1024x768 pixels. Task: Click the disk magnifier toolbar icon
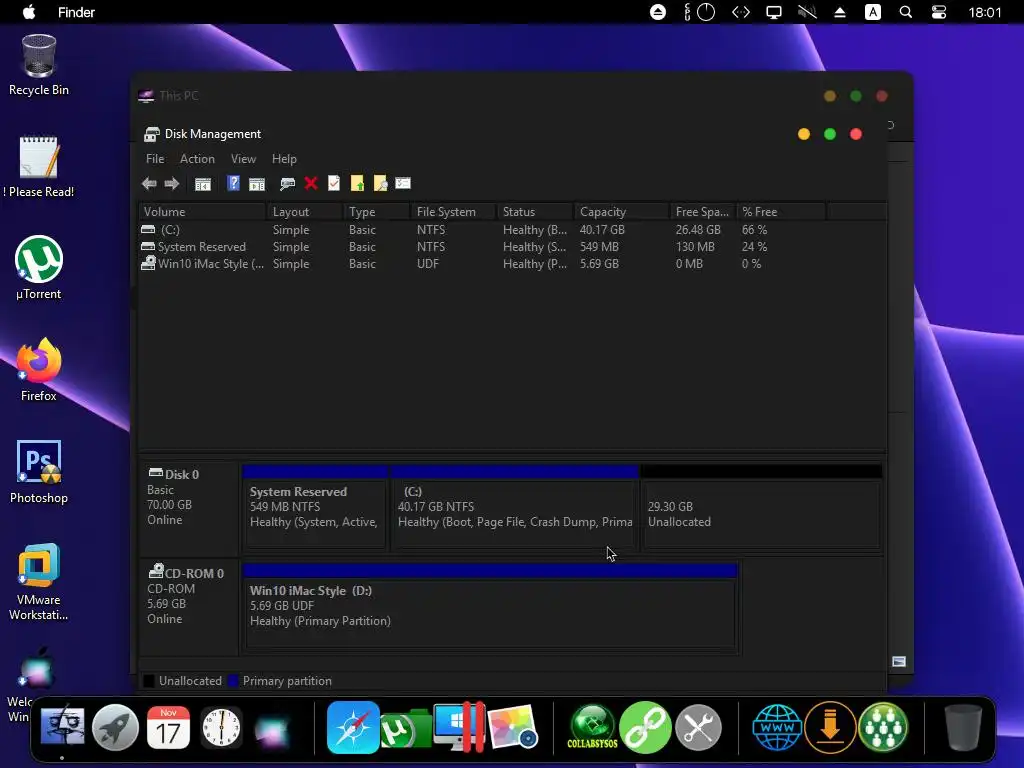pyautogui.click(x=287, y=184)
